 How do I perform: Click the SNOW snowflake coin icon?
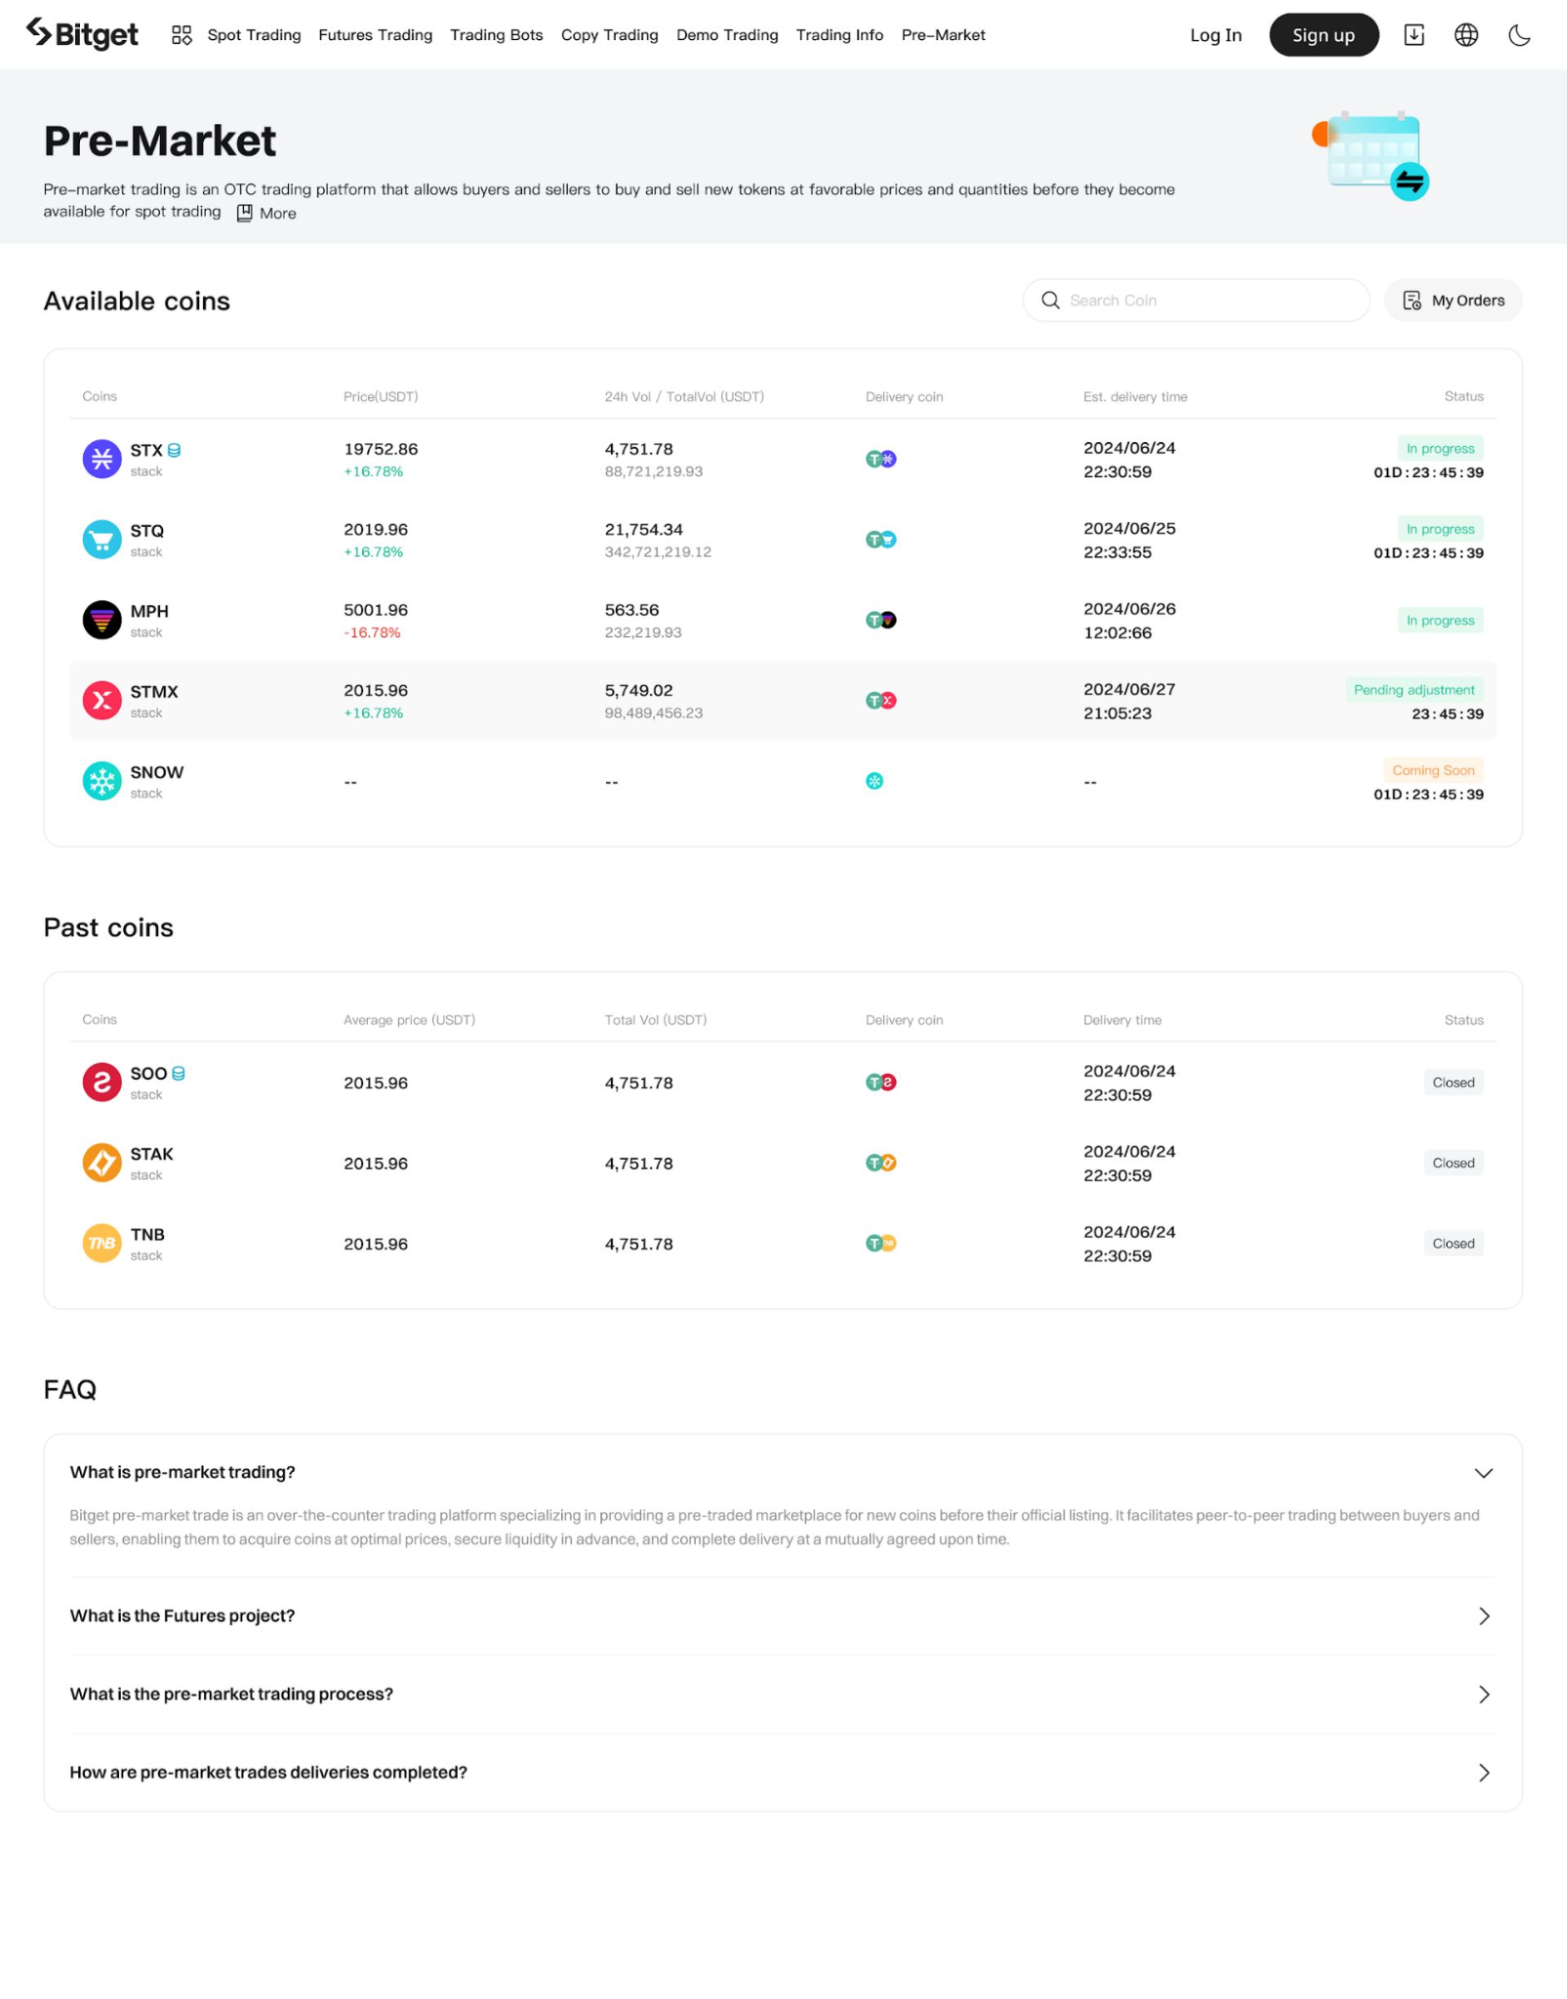pos(101,781)
